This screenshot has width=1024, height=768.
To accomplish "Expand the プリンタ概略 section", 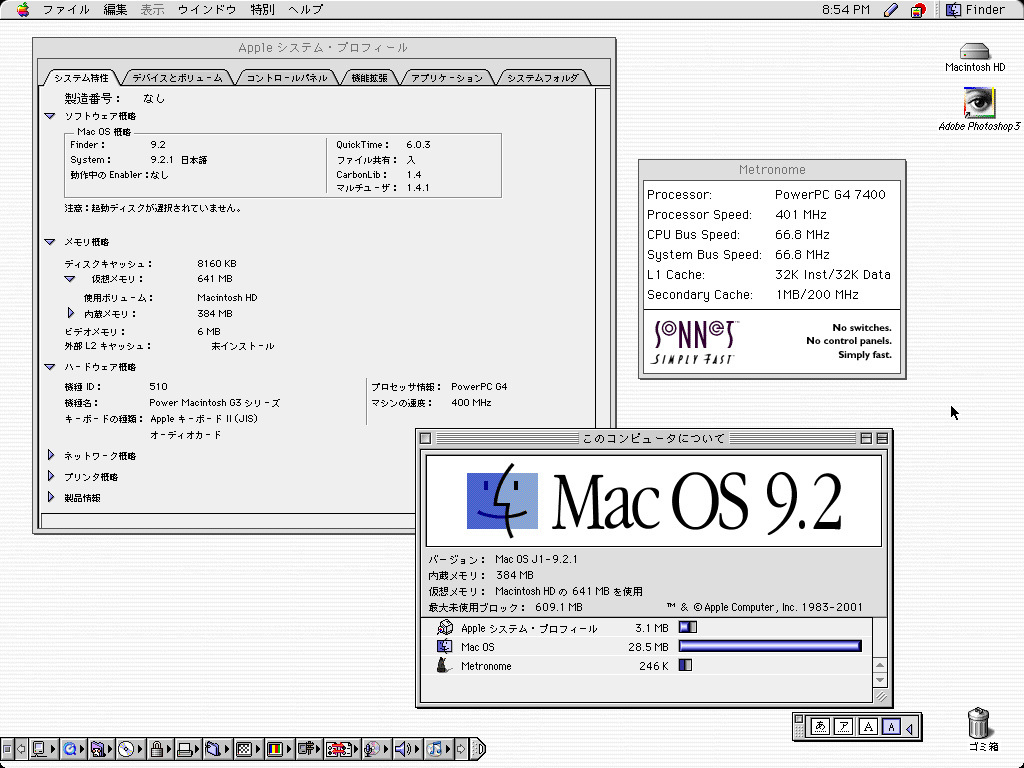I will [x=51, y=476].
